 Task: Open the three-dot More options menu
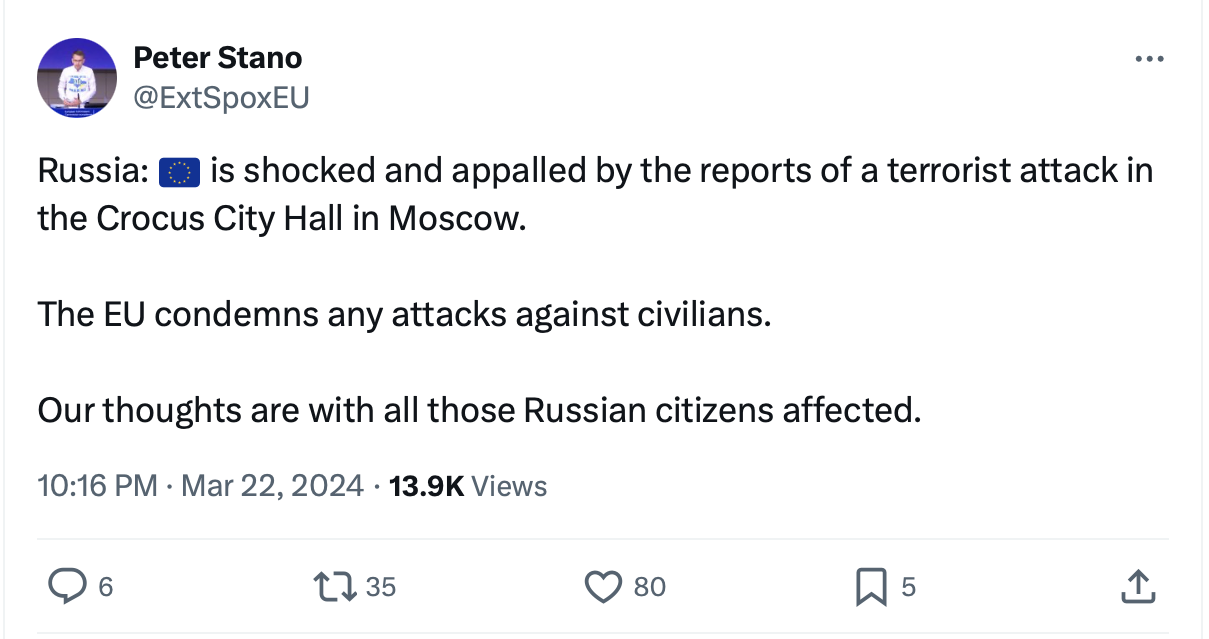click(1149, 60)
